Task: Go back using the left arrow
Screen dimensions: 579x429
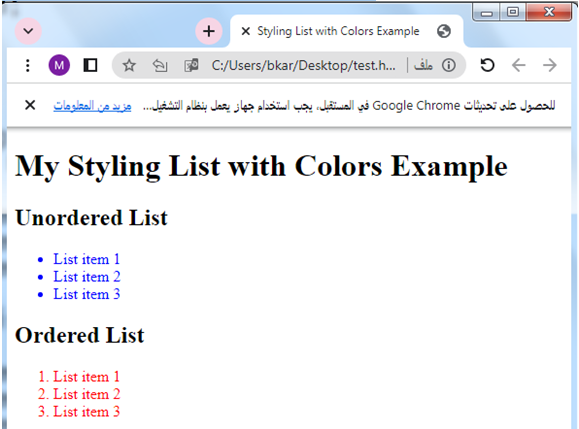Action: pyautogui.click(x=518, y=65)
